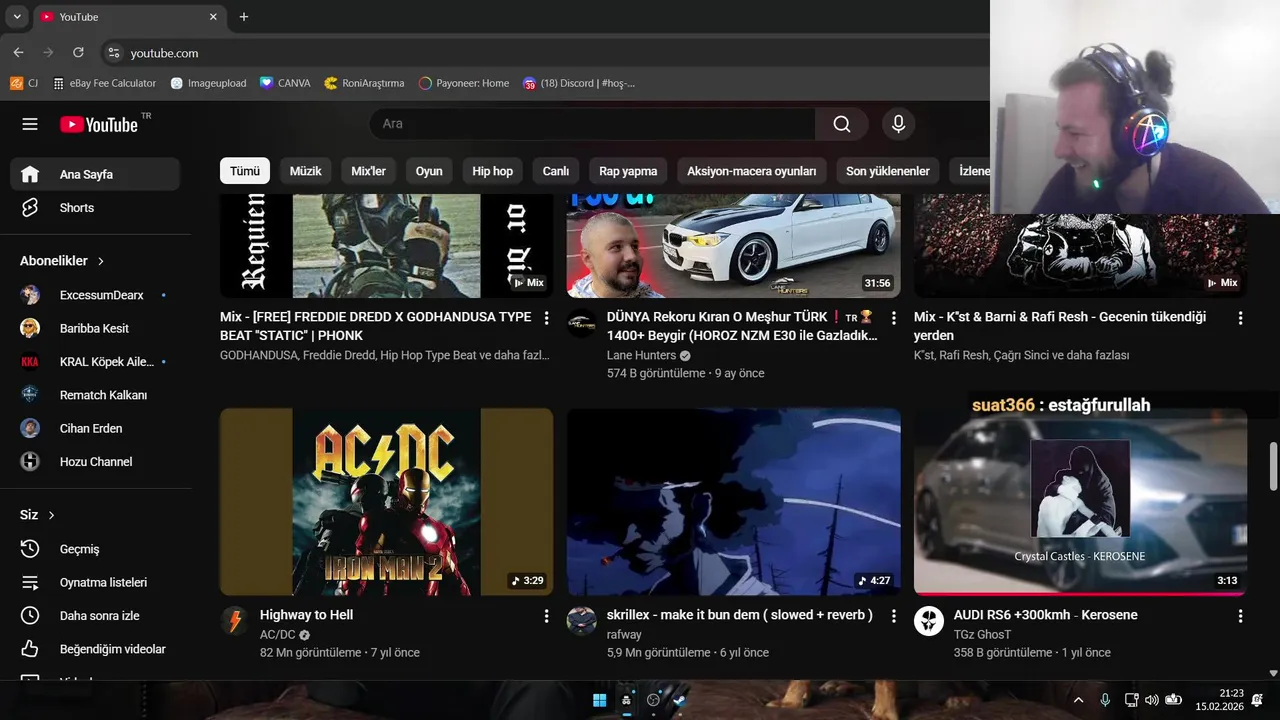View site information icon in address bar
The width and height of the screenshot is (1280, 720).
click(x=114, y=53)
